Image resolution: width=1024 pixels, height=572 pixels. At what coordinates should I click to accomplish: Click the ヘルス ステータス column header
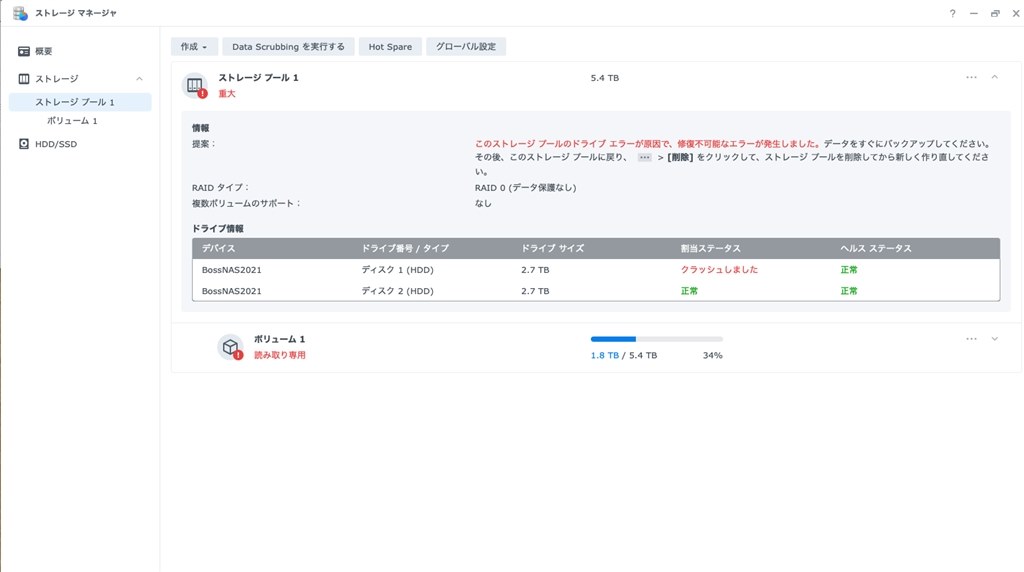(876, 248)
